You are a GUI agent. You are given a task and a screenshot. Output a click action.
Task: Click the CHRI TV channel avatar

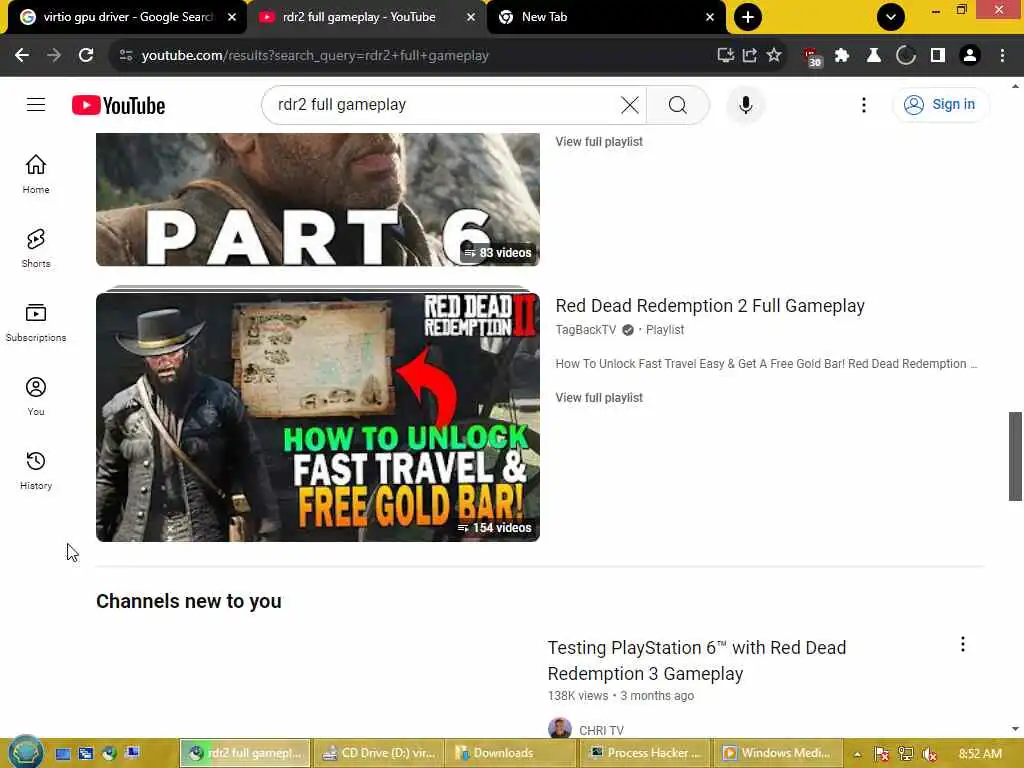coord(560,728)
